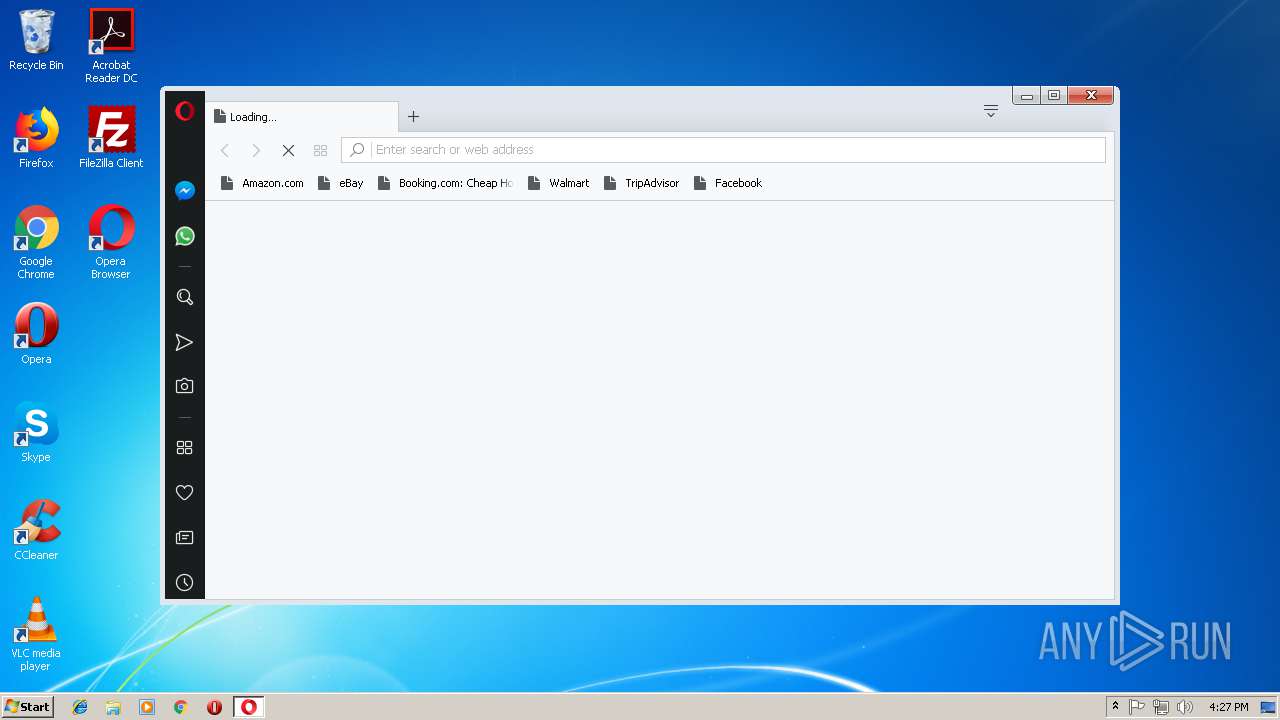Open bookmarks heart icon
The height and width of the screenshot is (720, 1280).
(184, 492)
